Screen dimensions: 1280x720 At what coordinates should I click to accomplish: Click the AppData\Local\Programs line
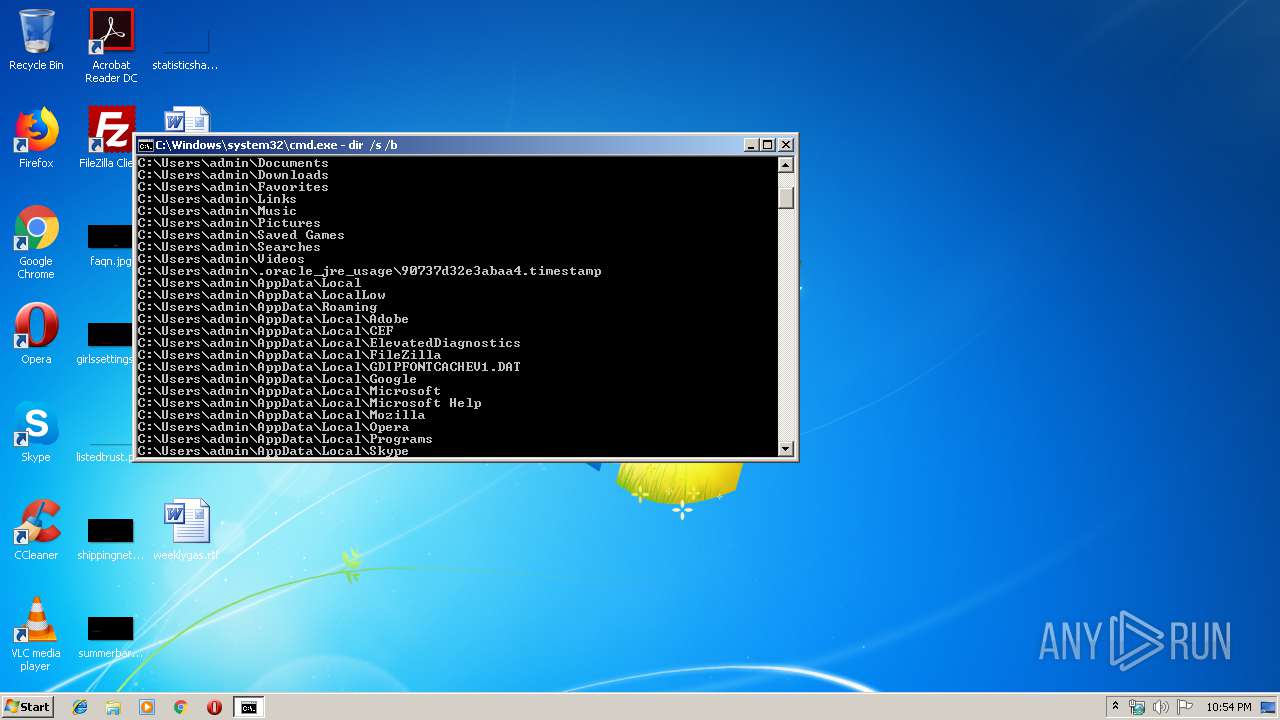click(x=285, y=439)
